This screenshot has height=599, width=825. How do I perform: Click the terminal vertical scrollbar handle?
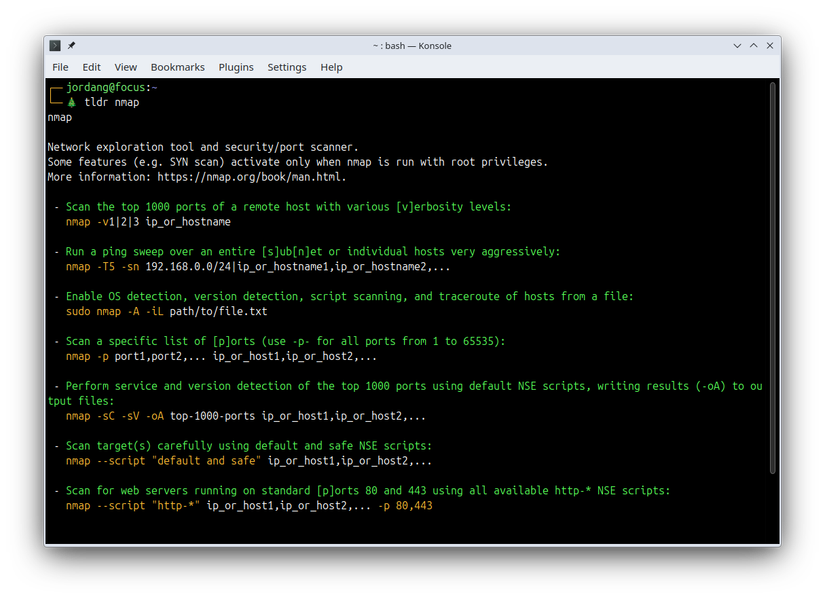[x=773, y=278]
